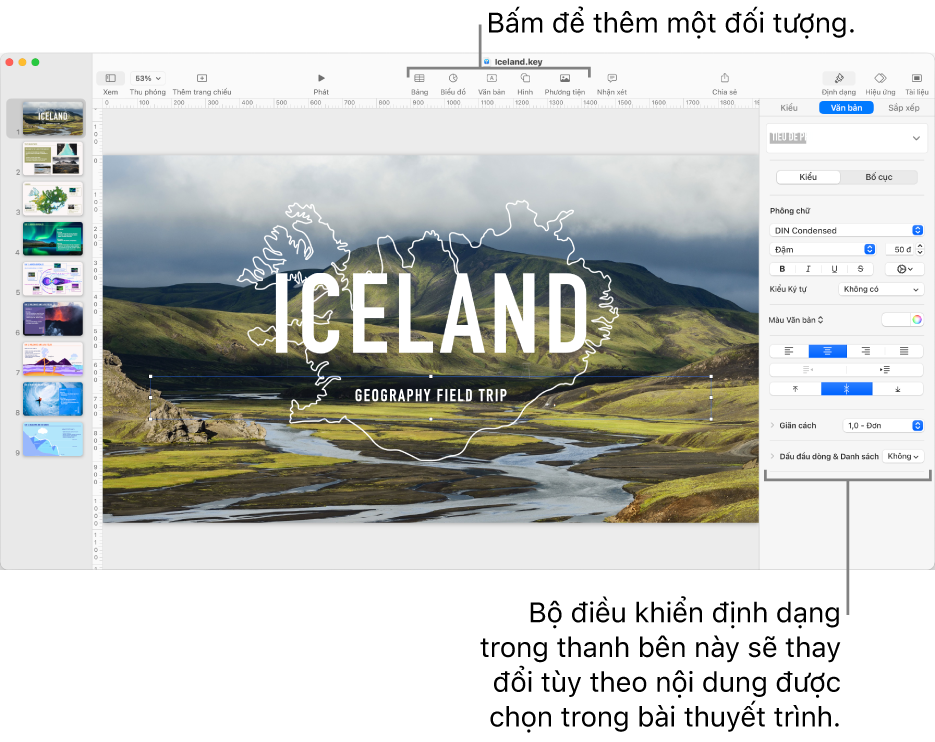Select the Kiểu segment under paragraph style

point(808,177)
